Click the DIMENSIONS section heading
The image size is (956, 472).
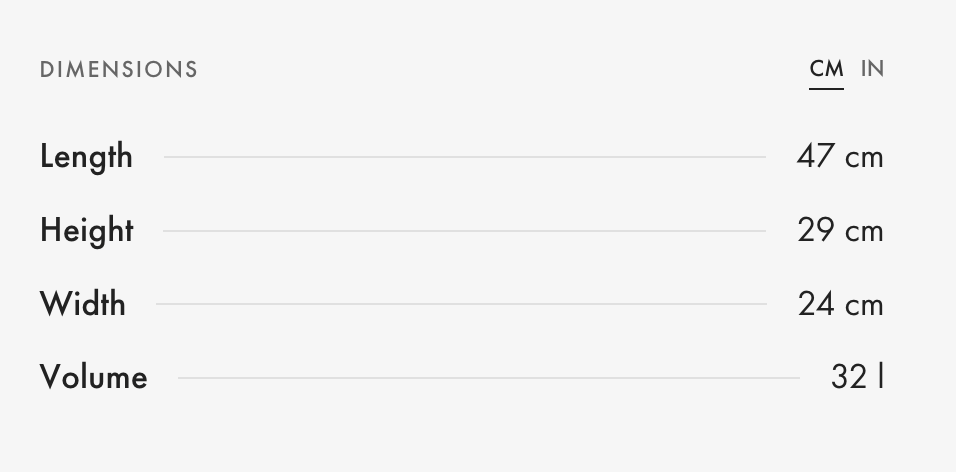[119, 70]
